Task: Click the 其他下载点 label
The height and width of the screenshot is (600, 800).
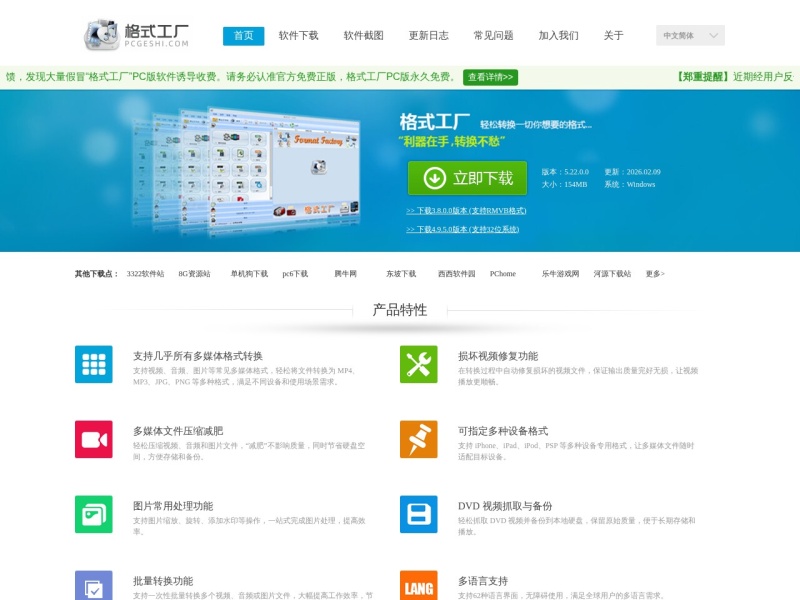Action: [96, 274]
